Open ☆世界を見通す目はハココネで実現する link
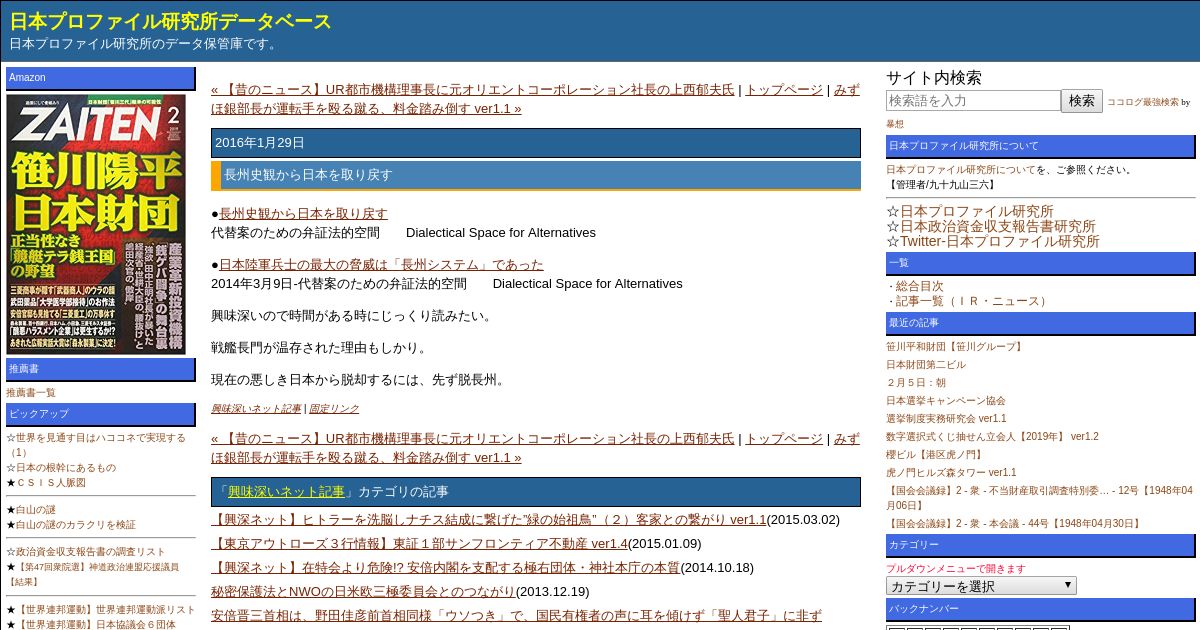The width and height of the screenshot is (1200, 630). tap(96, 444)
